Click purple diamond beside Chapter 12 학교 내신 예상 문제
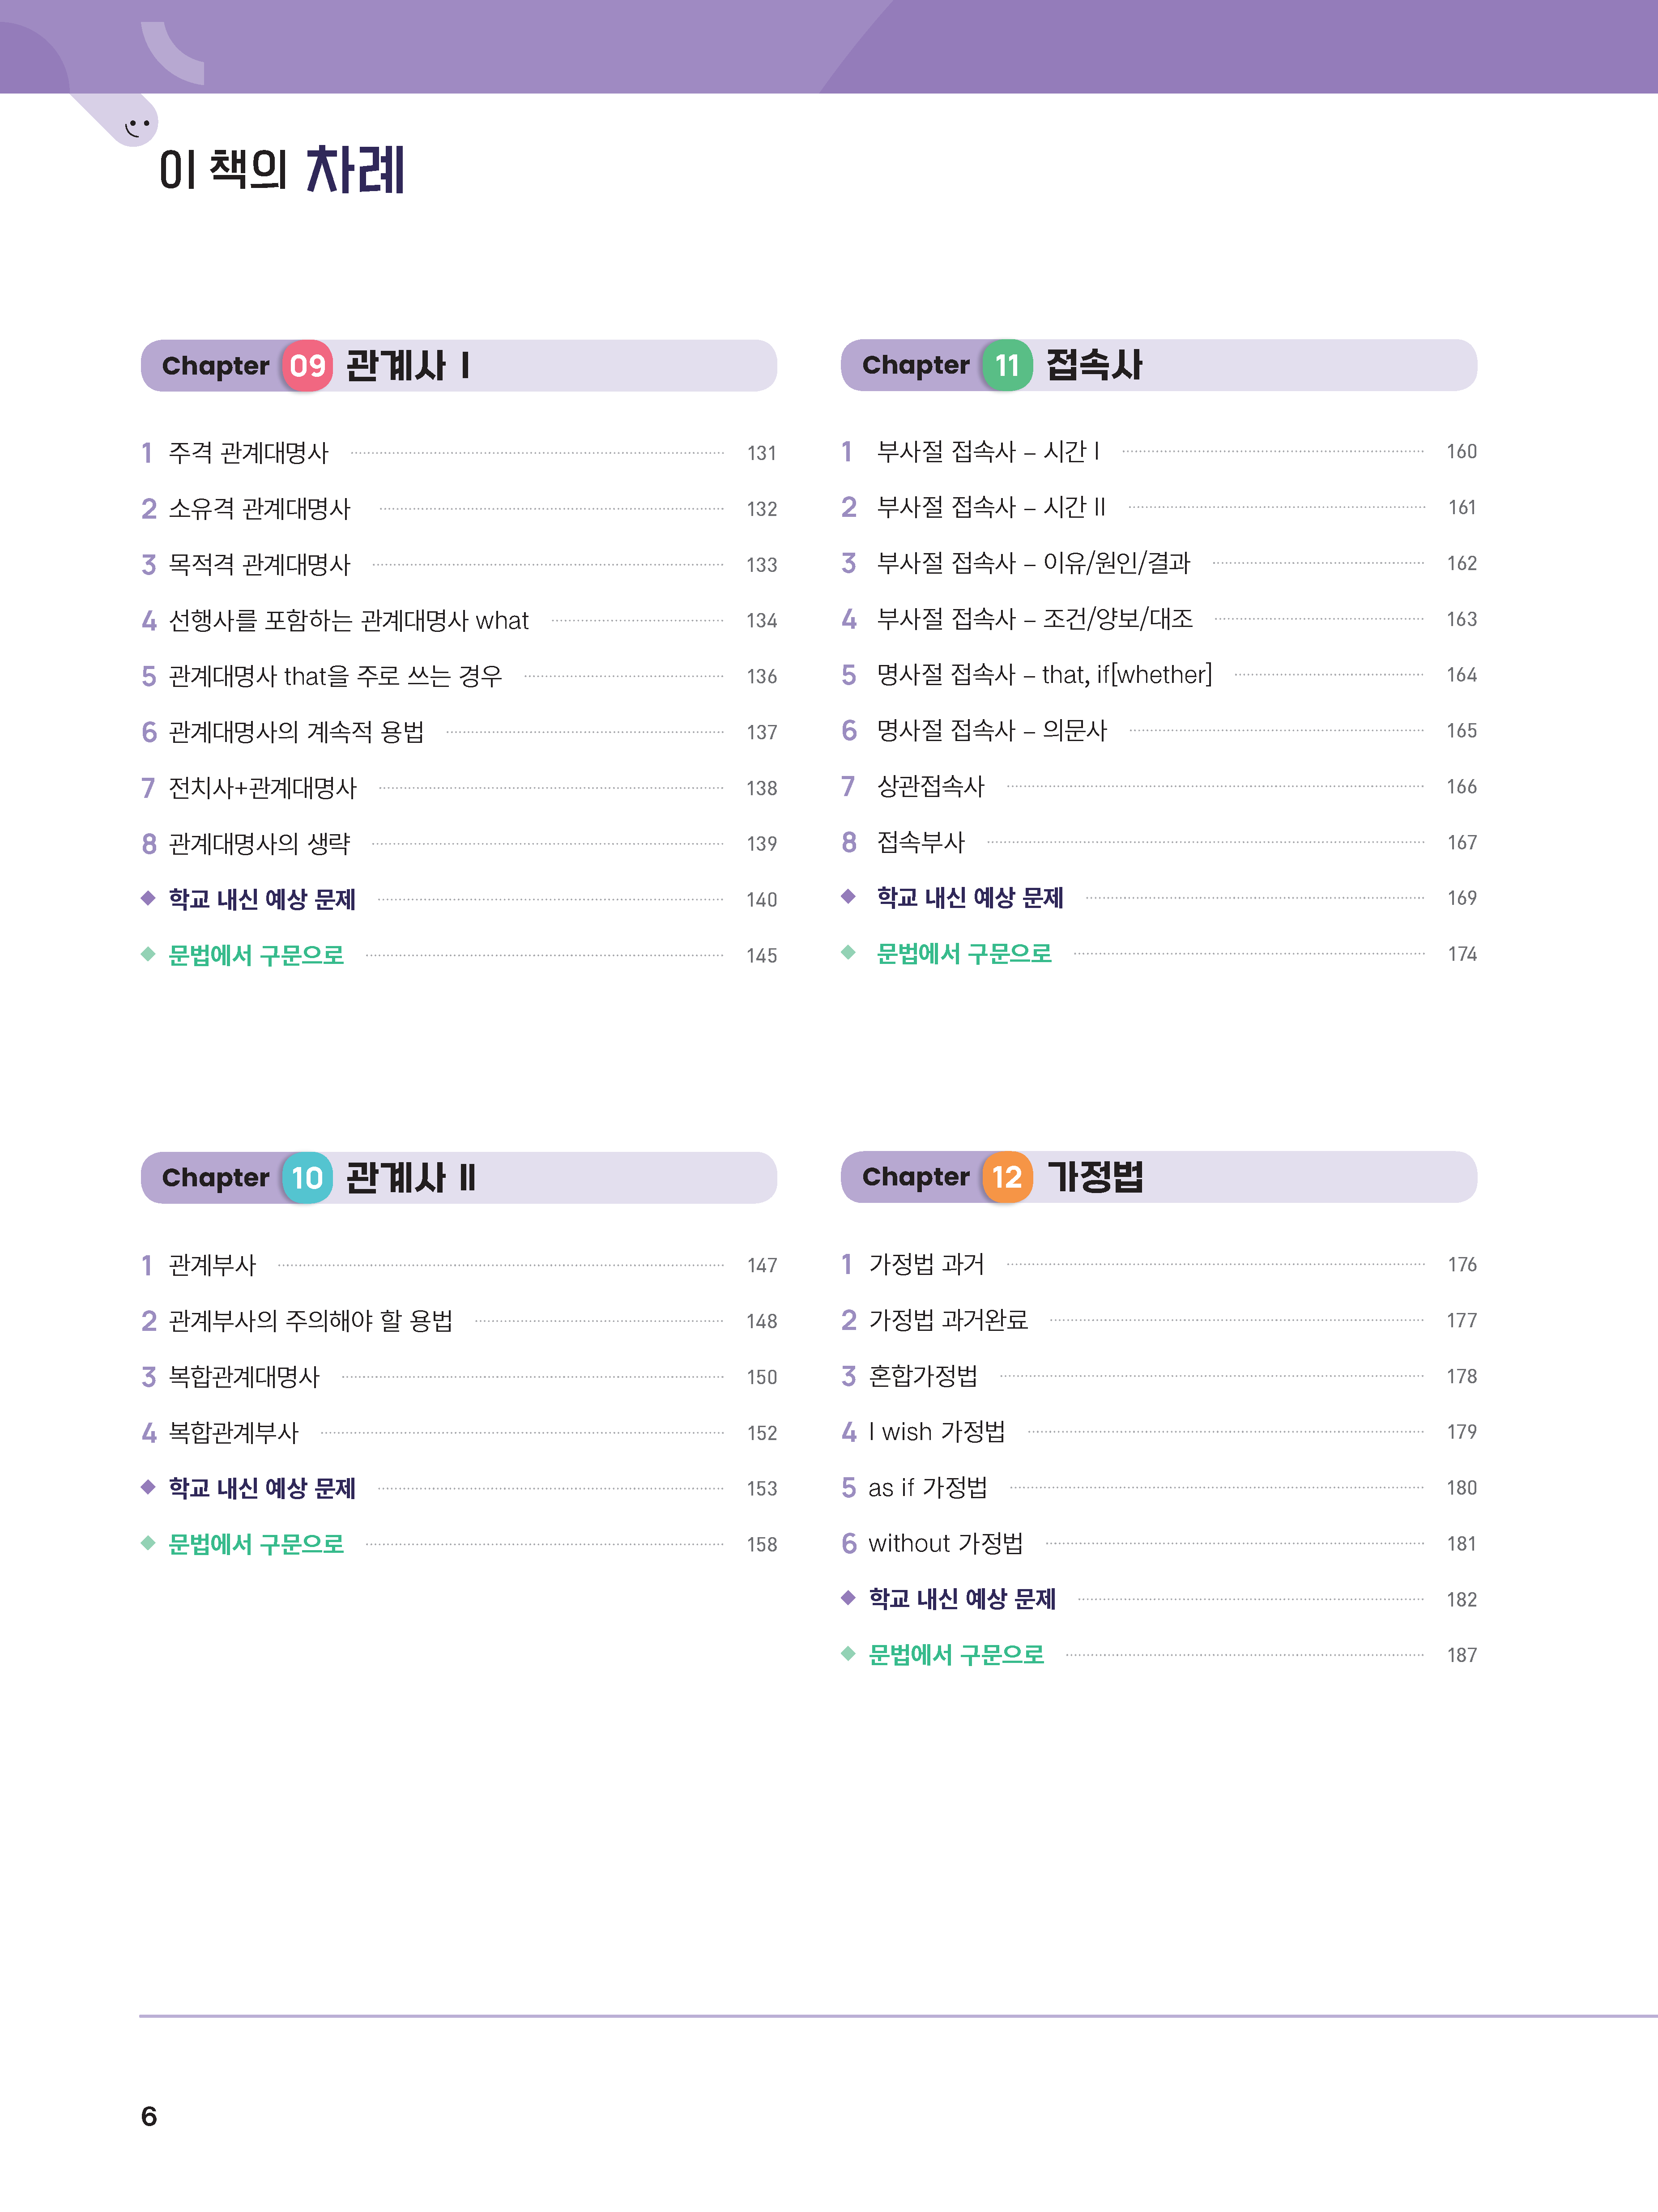The height and width of the screenshot is (2212, 1658). pyautogui.click(x=848, y=1597)
